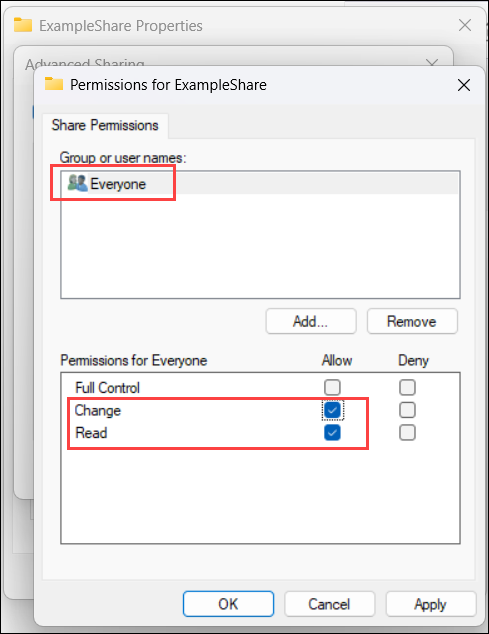Tick the Change Deny checkbox

tap(407, 410)
